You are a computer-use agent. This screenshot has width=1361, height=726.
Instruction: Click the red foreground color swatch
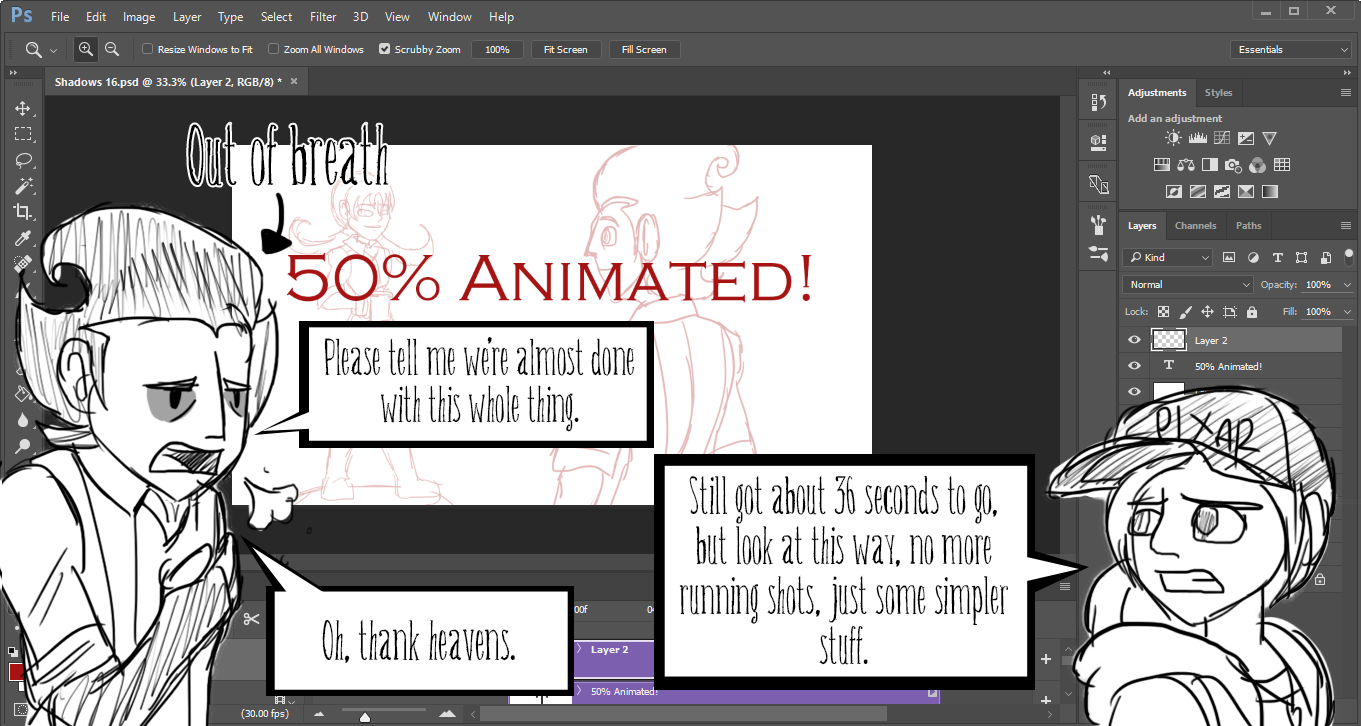16,671
